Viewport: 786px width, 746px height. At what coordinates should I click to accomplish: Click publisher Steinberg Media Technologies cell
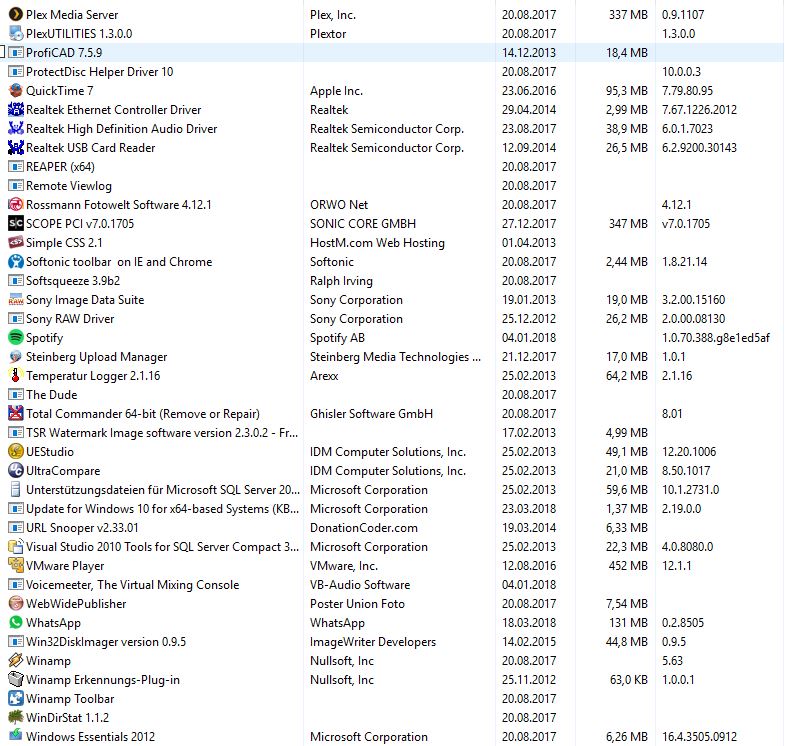tap(395, 356)
